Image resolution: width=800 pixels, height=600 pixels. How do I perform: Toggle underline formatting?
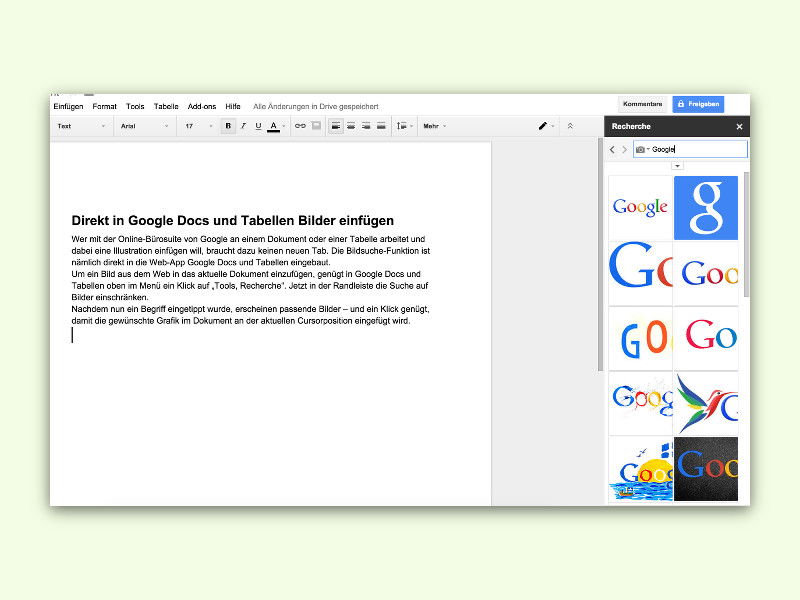258,126
